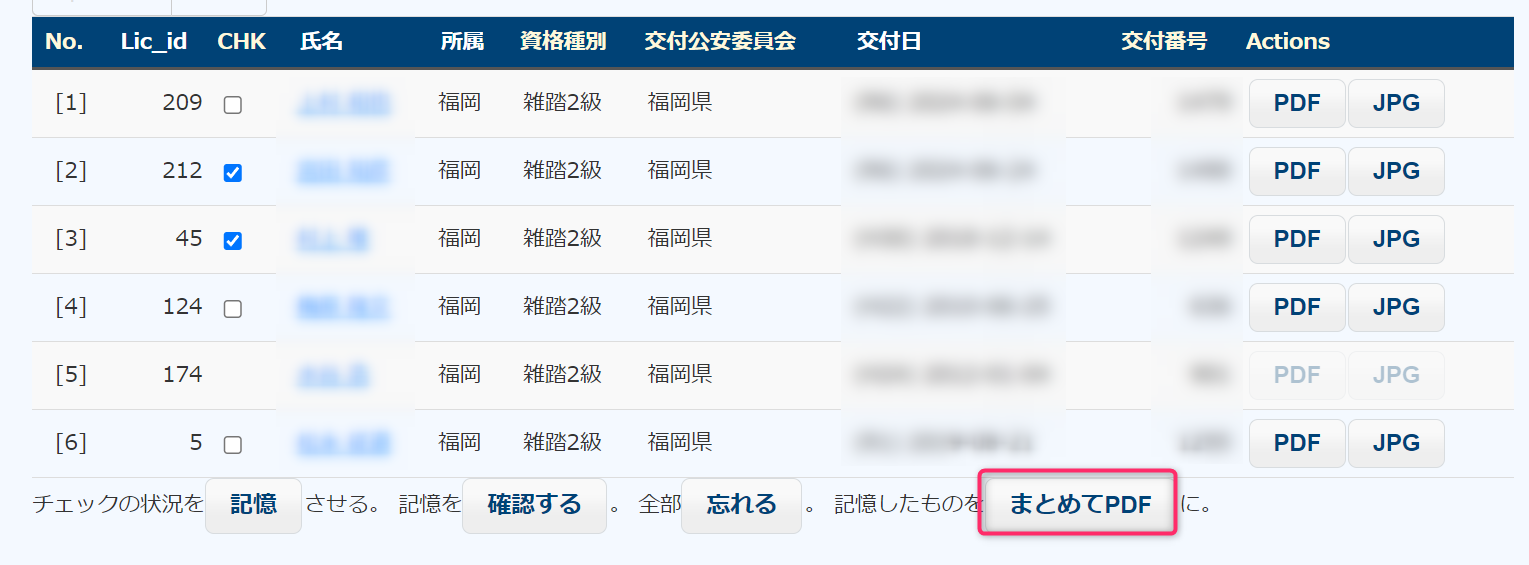The height and width of the screenshot is (565, 1529).
Task: Open the blurred name link in row [1]
Action: pos(343,103)
